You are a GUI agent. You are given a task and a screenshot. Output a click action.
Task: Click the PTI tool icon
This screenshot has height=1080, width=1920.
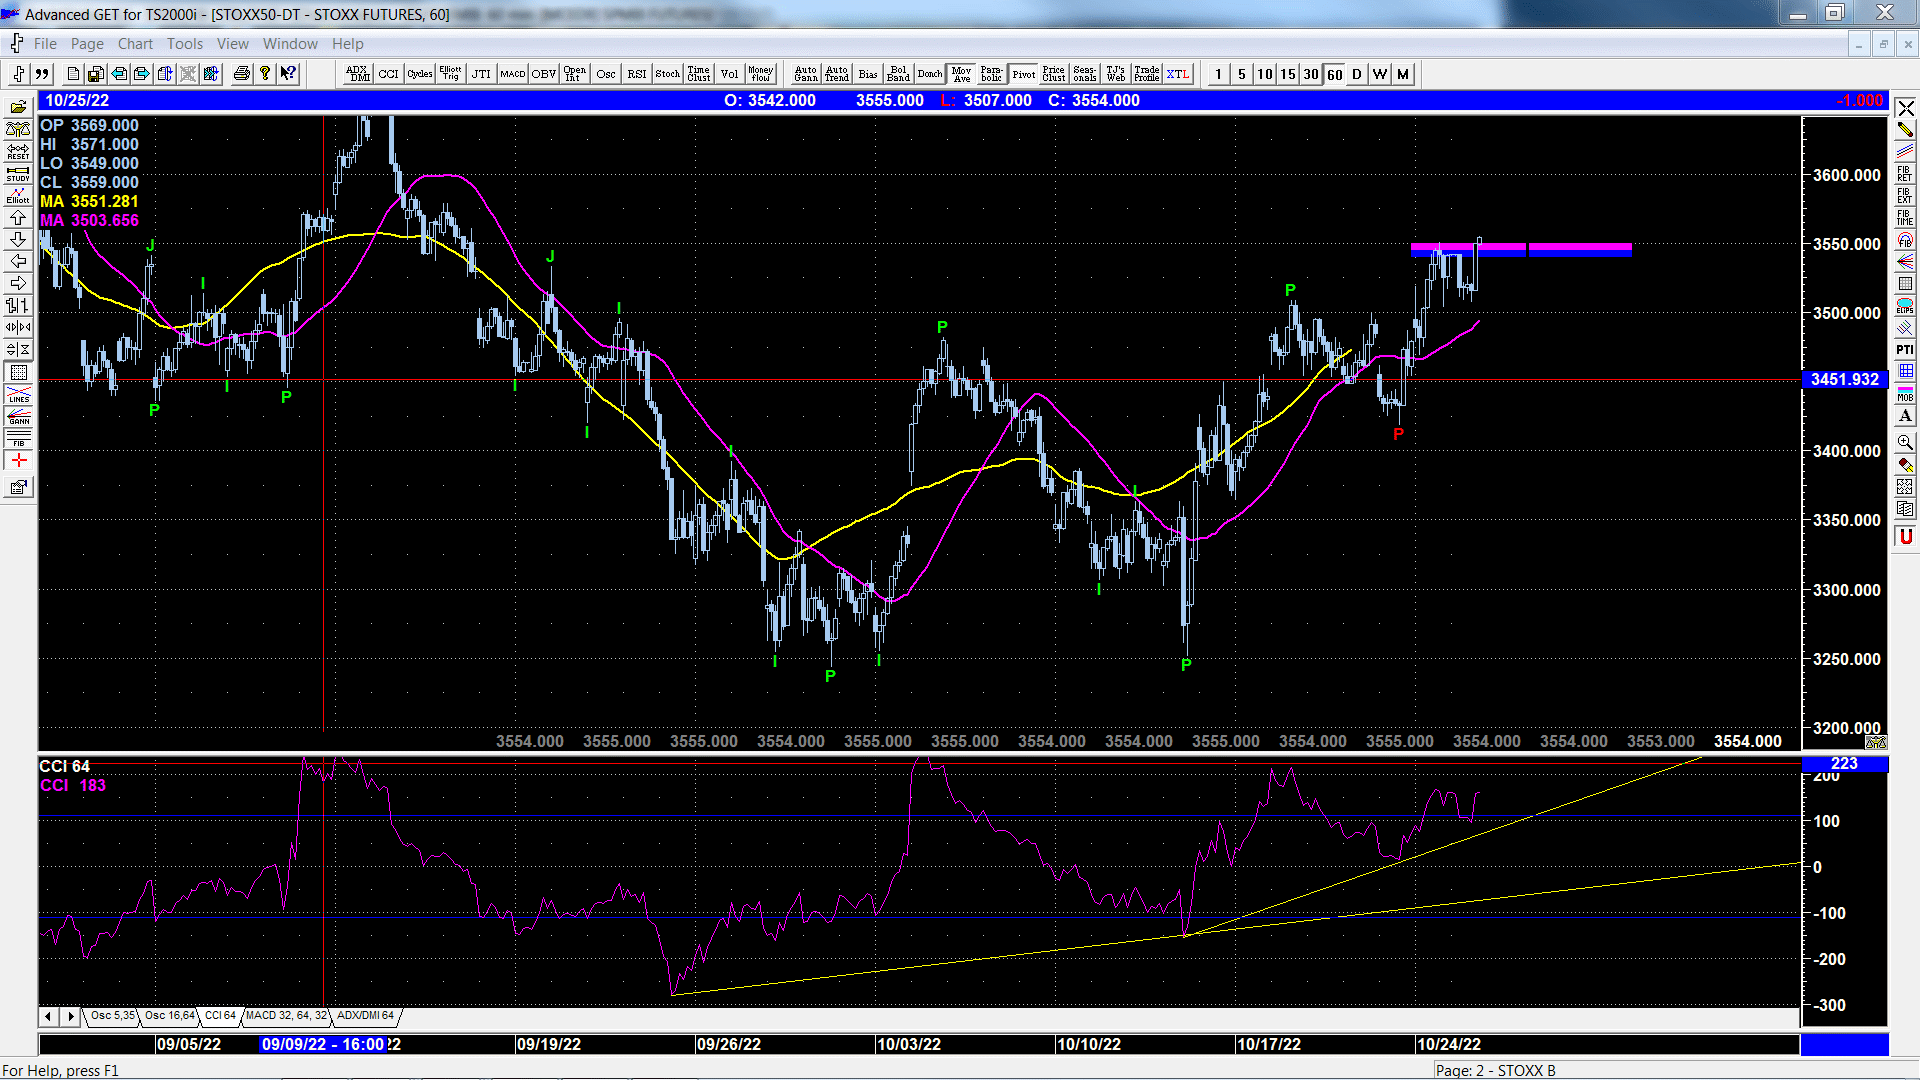[1905, 350]
